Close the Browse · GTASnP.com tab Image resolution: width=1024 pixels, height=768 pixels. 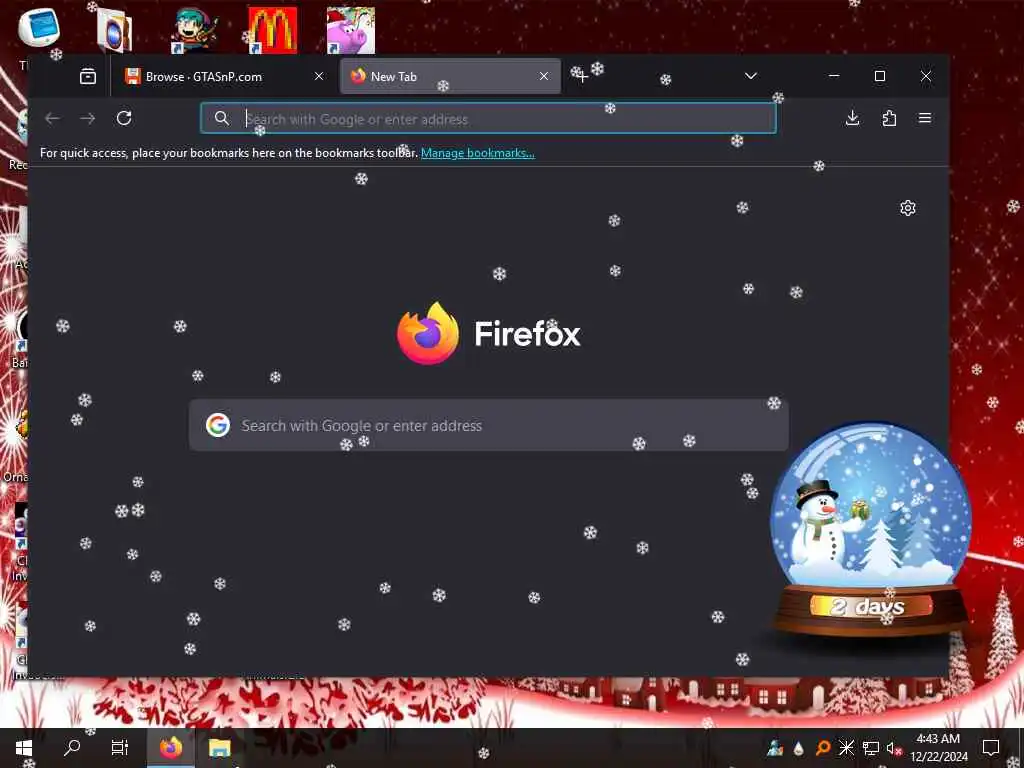(319, 76)
